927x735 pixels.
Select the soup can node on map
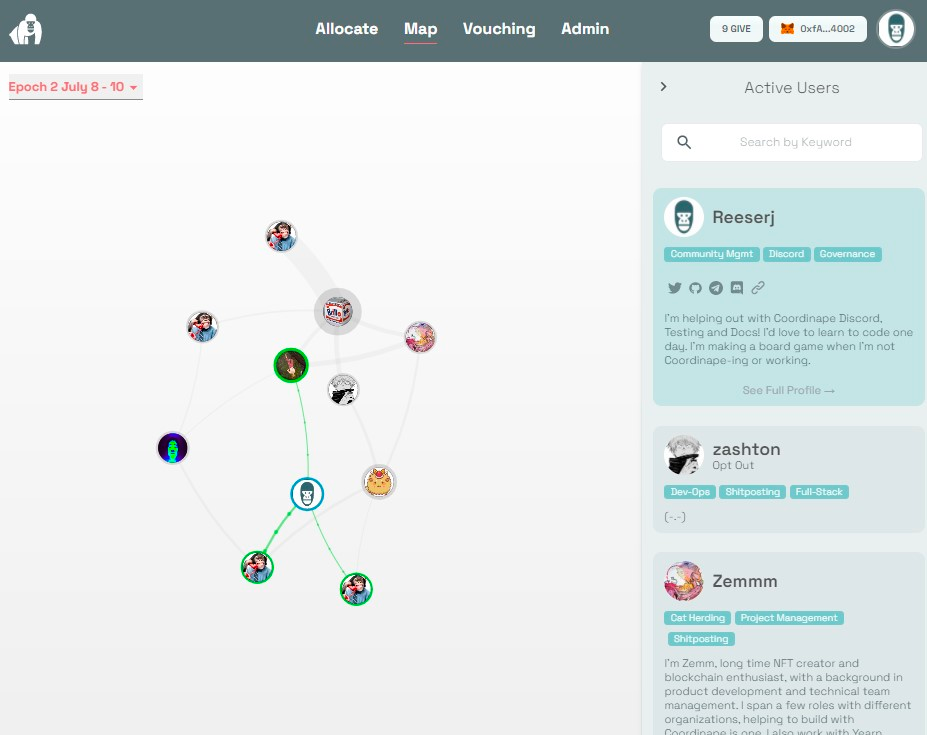coord(338,311)
